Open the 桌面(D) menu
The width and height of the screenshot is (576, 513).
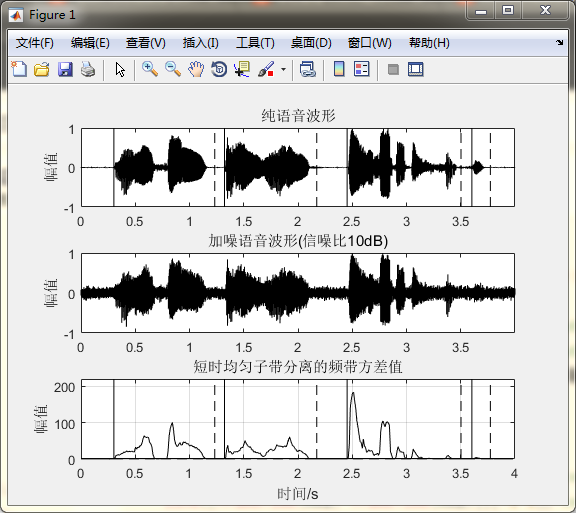pyautogui.click(x=311, y=43)
